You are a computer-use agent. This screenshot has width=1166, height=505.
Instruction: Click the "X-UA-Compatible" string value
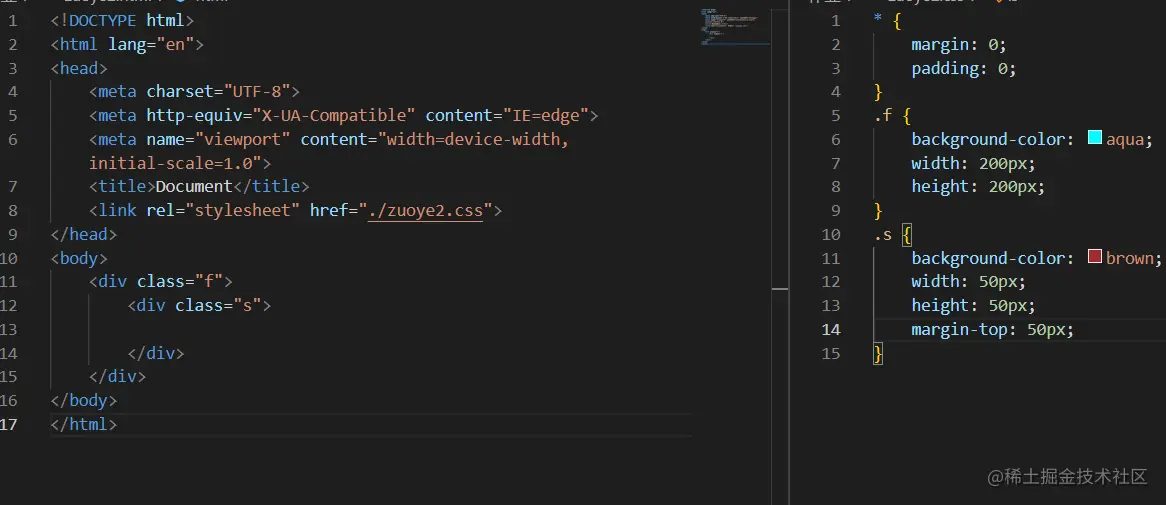[x=334, y=116]
